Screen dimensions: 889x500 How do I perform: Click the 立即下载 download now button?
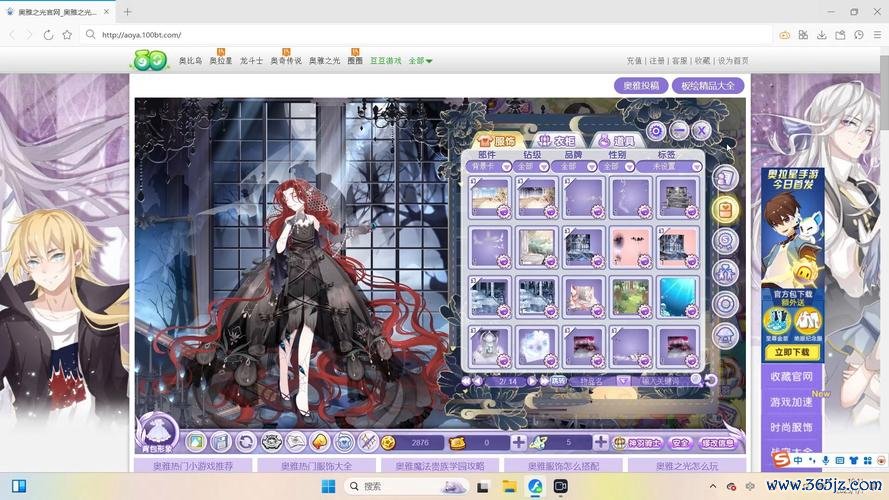coord(792,352)
